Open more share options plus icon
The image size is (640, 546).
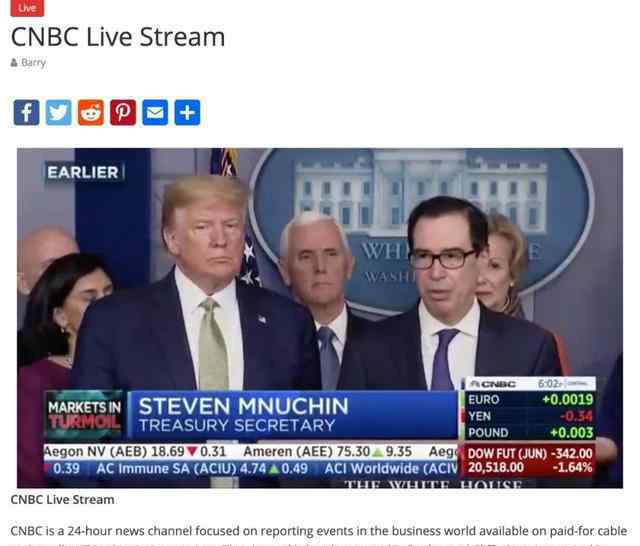click(187, 112)
